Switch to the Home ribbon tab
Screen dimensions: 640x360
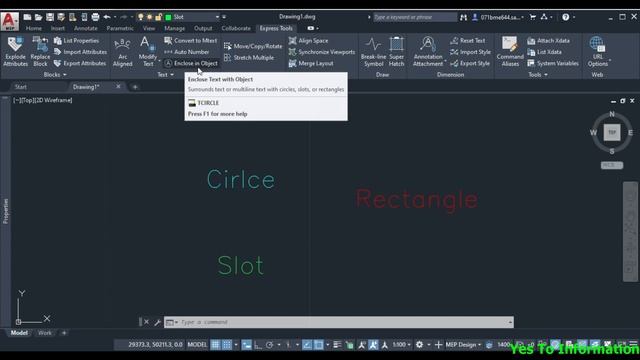(33, 28)
